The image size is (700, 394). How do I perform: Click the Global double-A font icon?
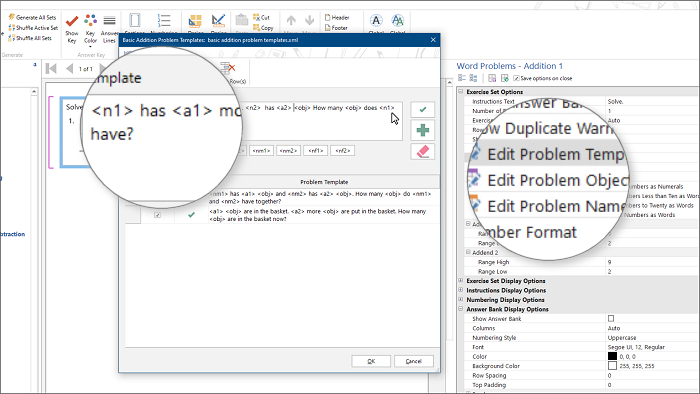click(x=397, y=21)
